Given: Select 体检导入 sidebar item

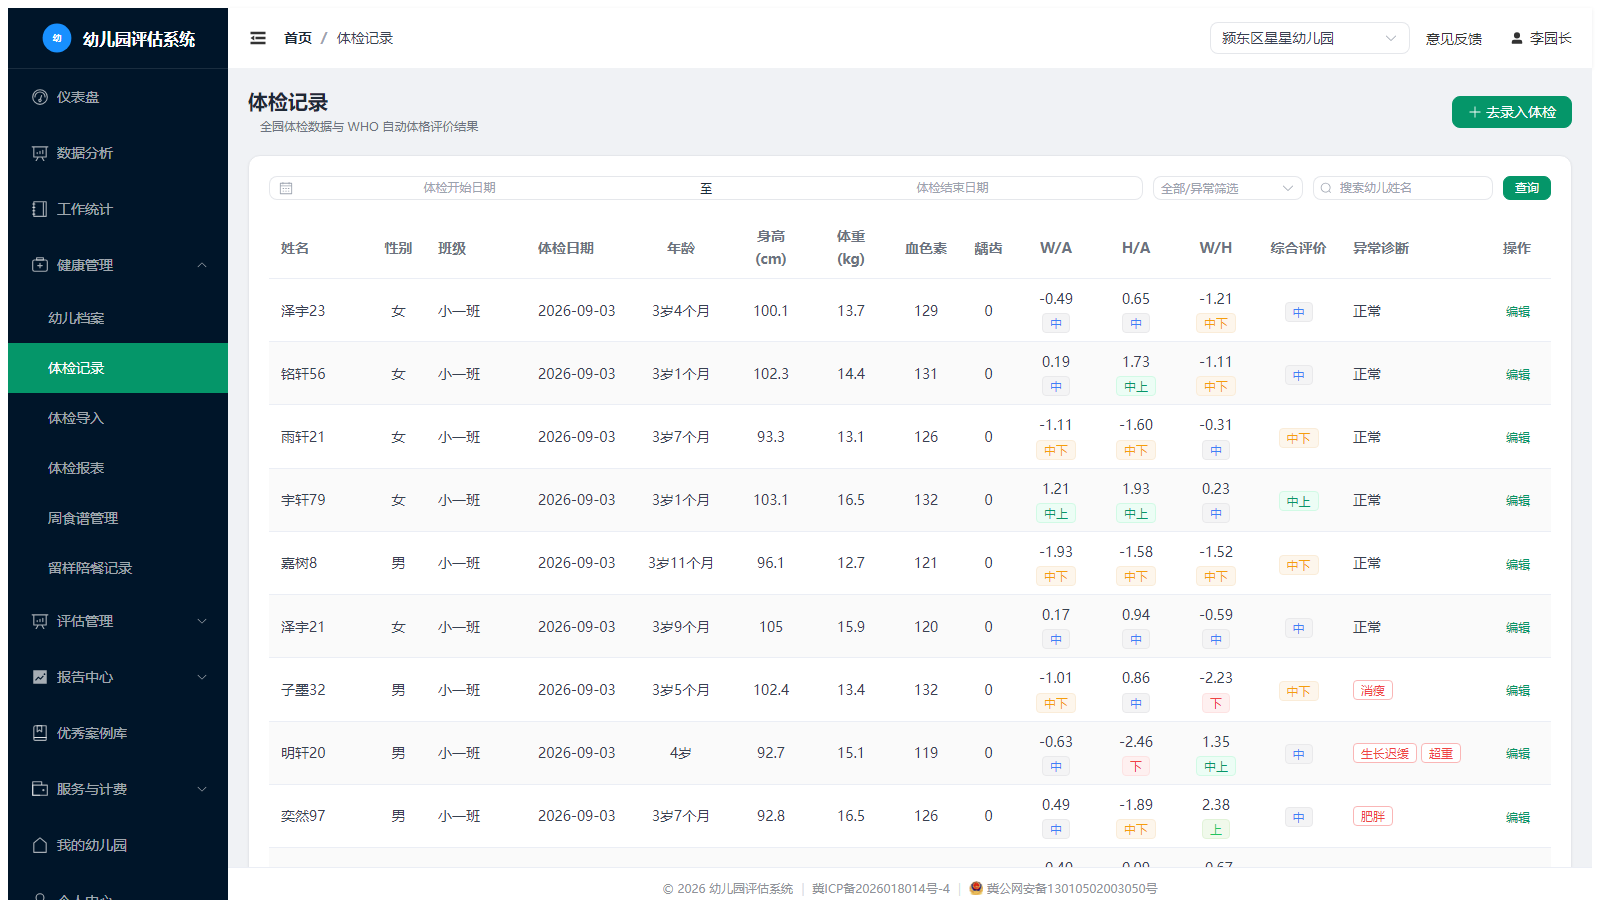Looking at the screenshot, I should pos(118,418).
